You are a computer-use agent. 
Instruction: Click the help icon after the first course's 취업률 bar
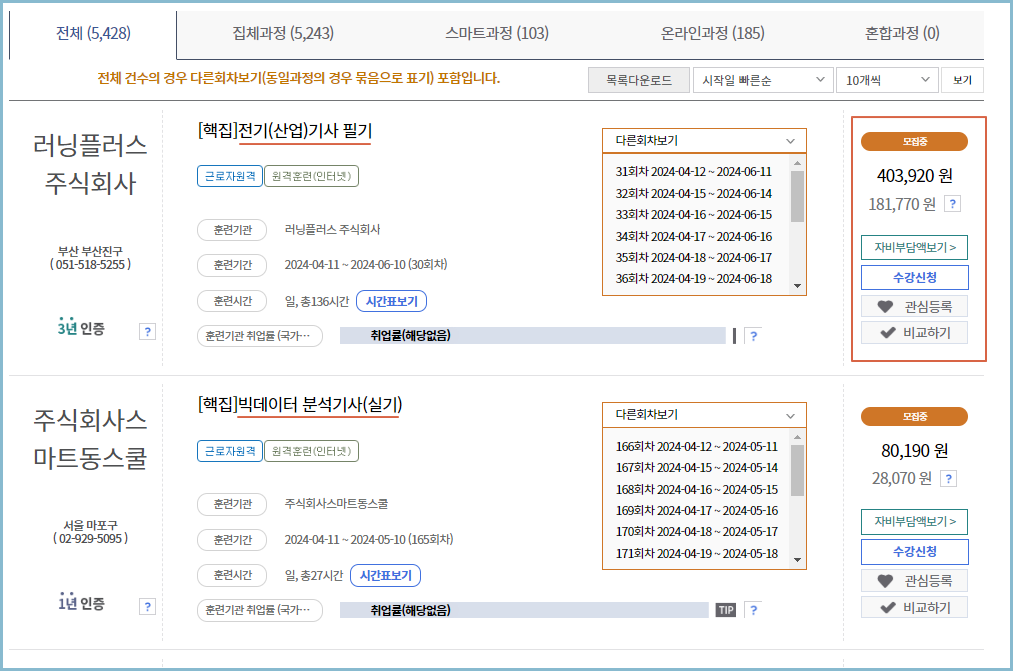point(752,336)
